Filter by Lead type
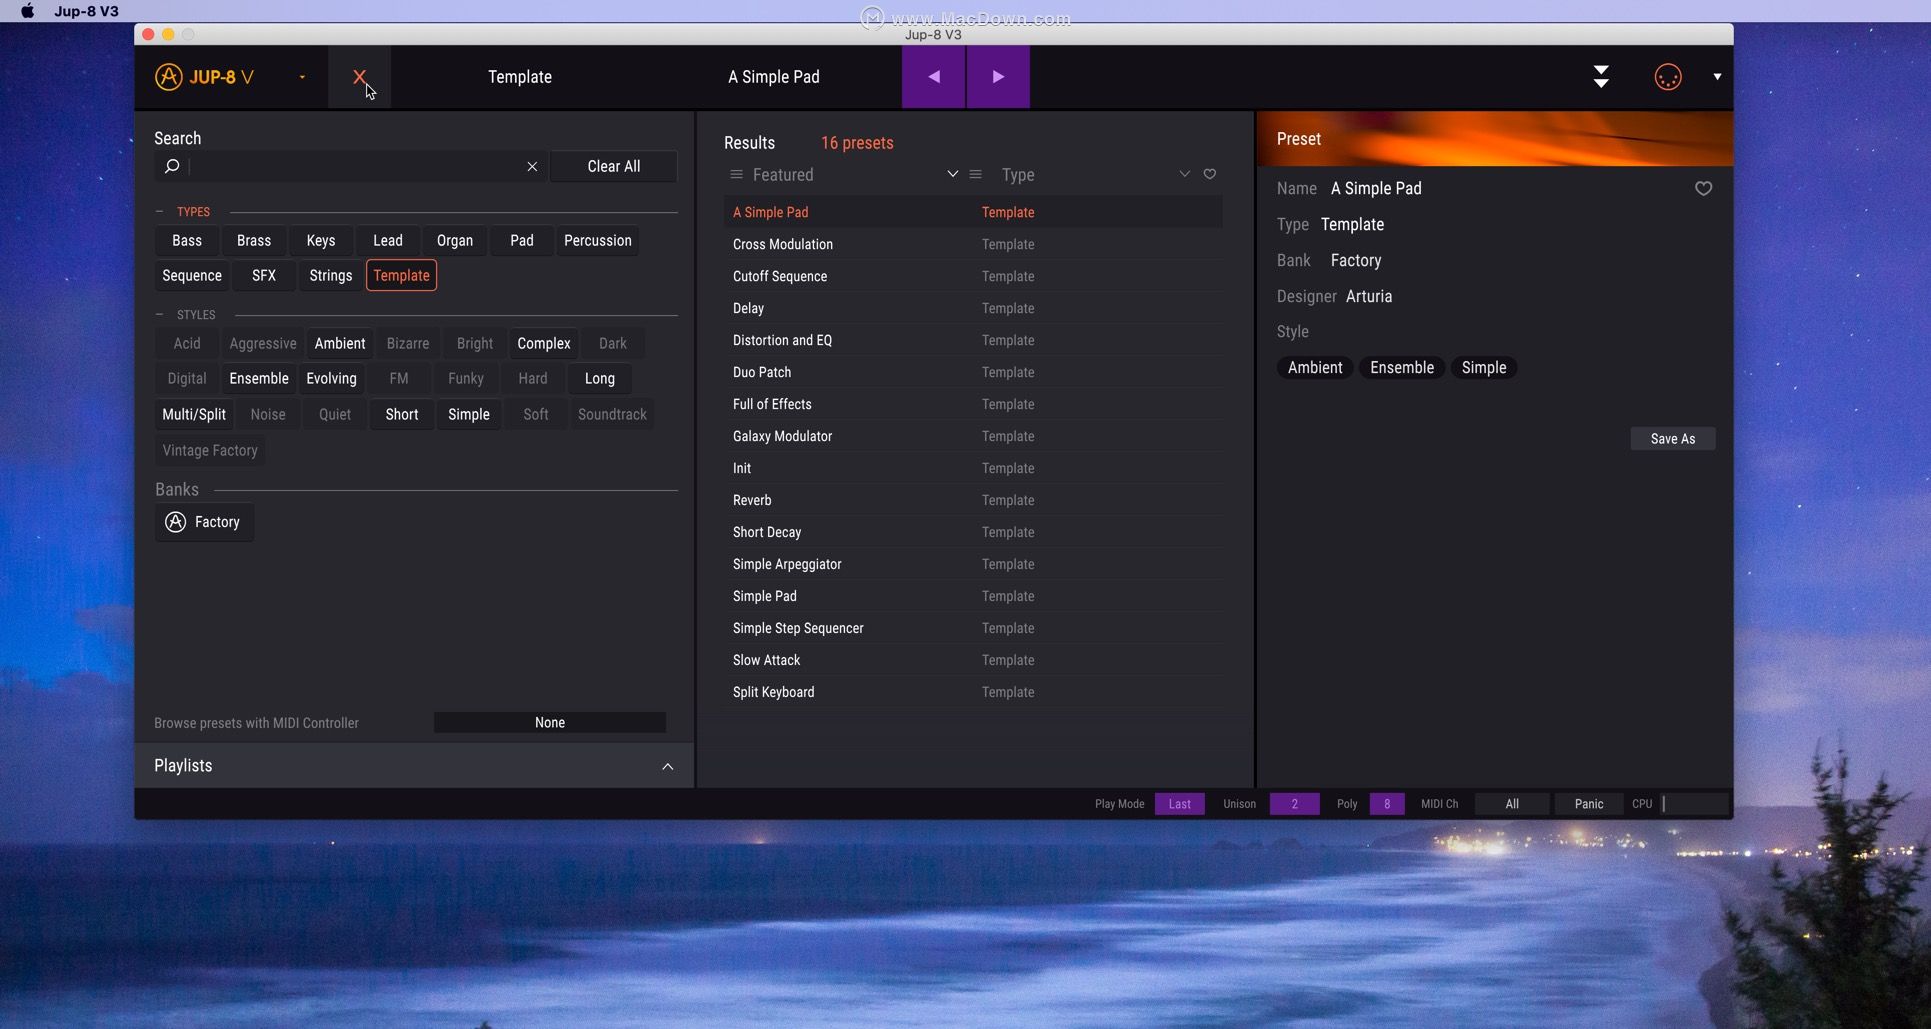 pos(388,241)
